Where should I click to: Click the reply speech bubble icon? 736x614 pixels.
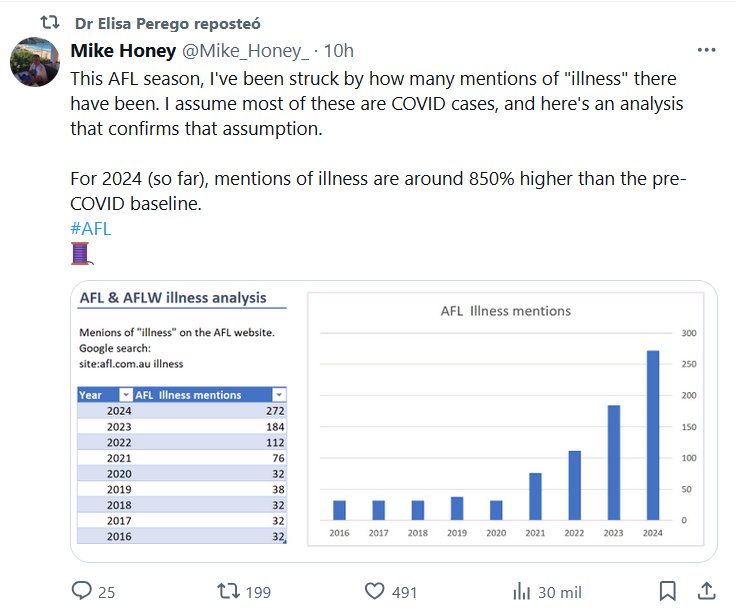click(x=82, y=591)
